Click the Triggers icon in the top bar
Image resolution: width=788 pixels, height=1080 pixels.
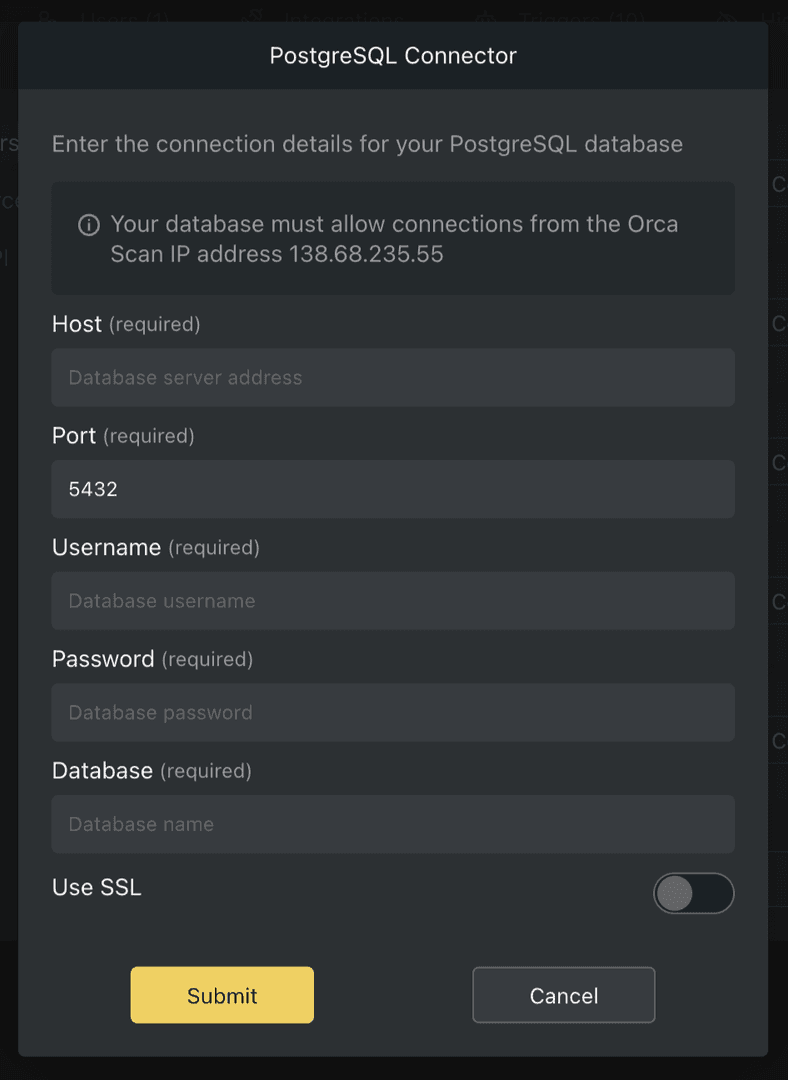486,18
